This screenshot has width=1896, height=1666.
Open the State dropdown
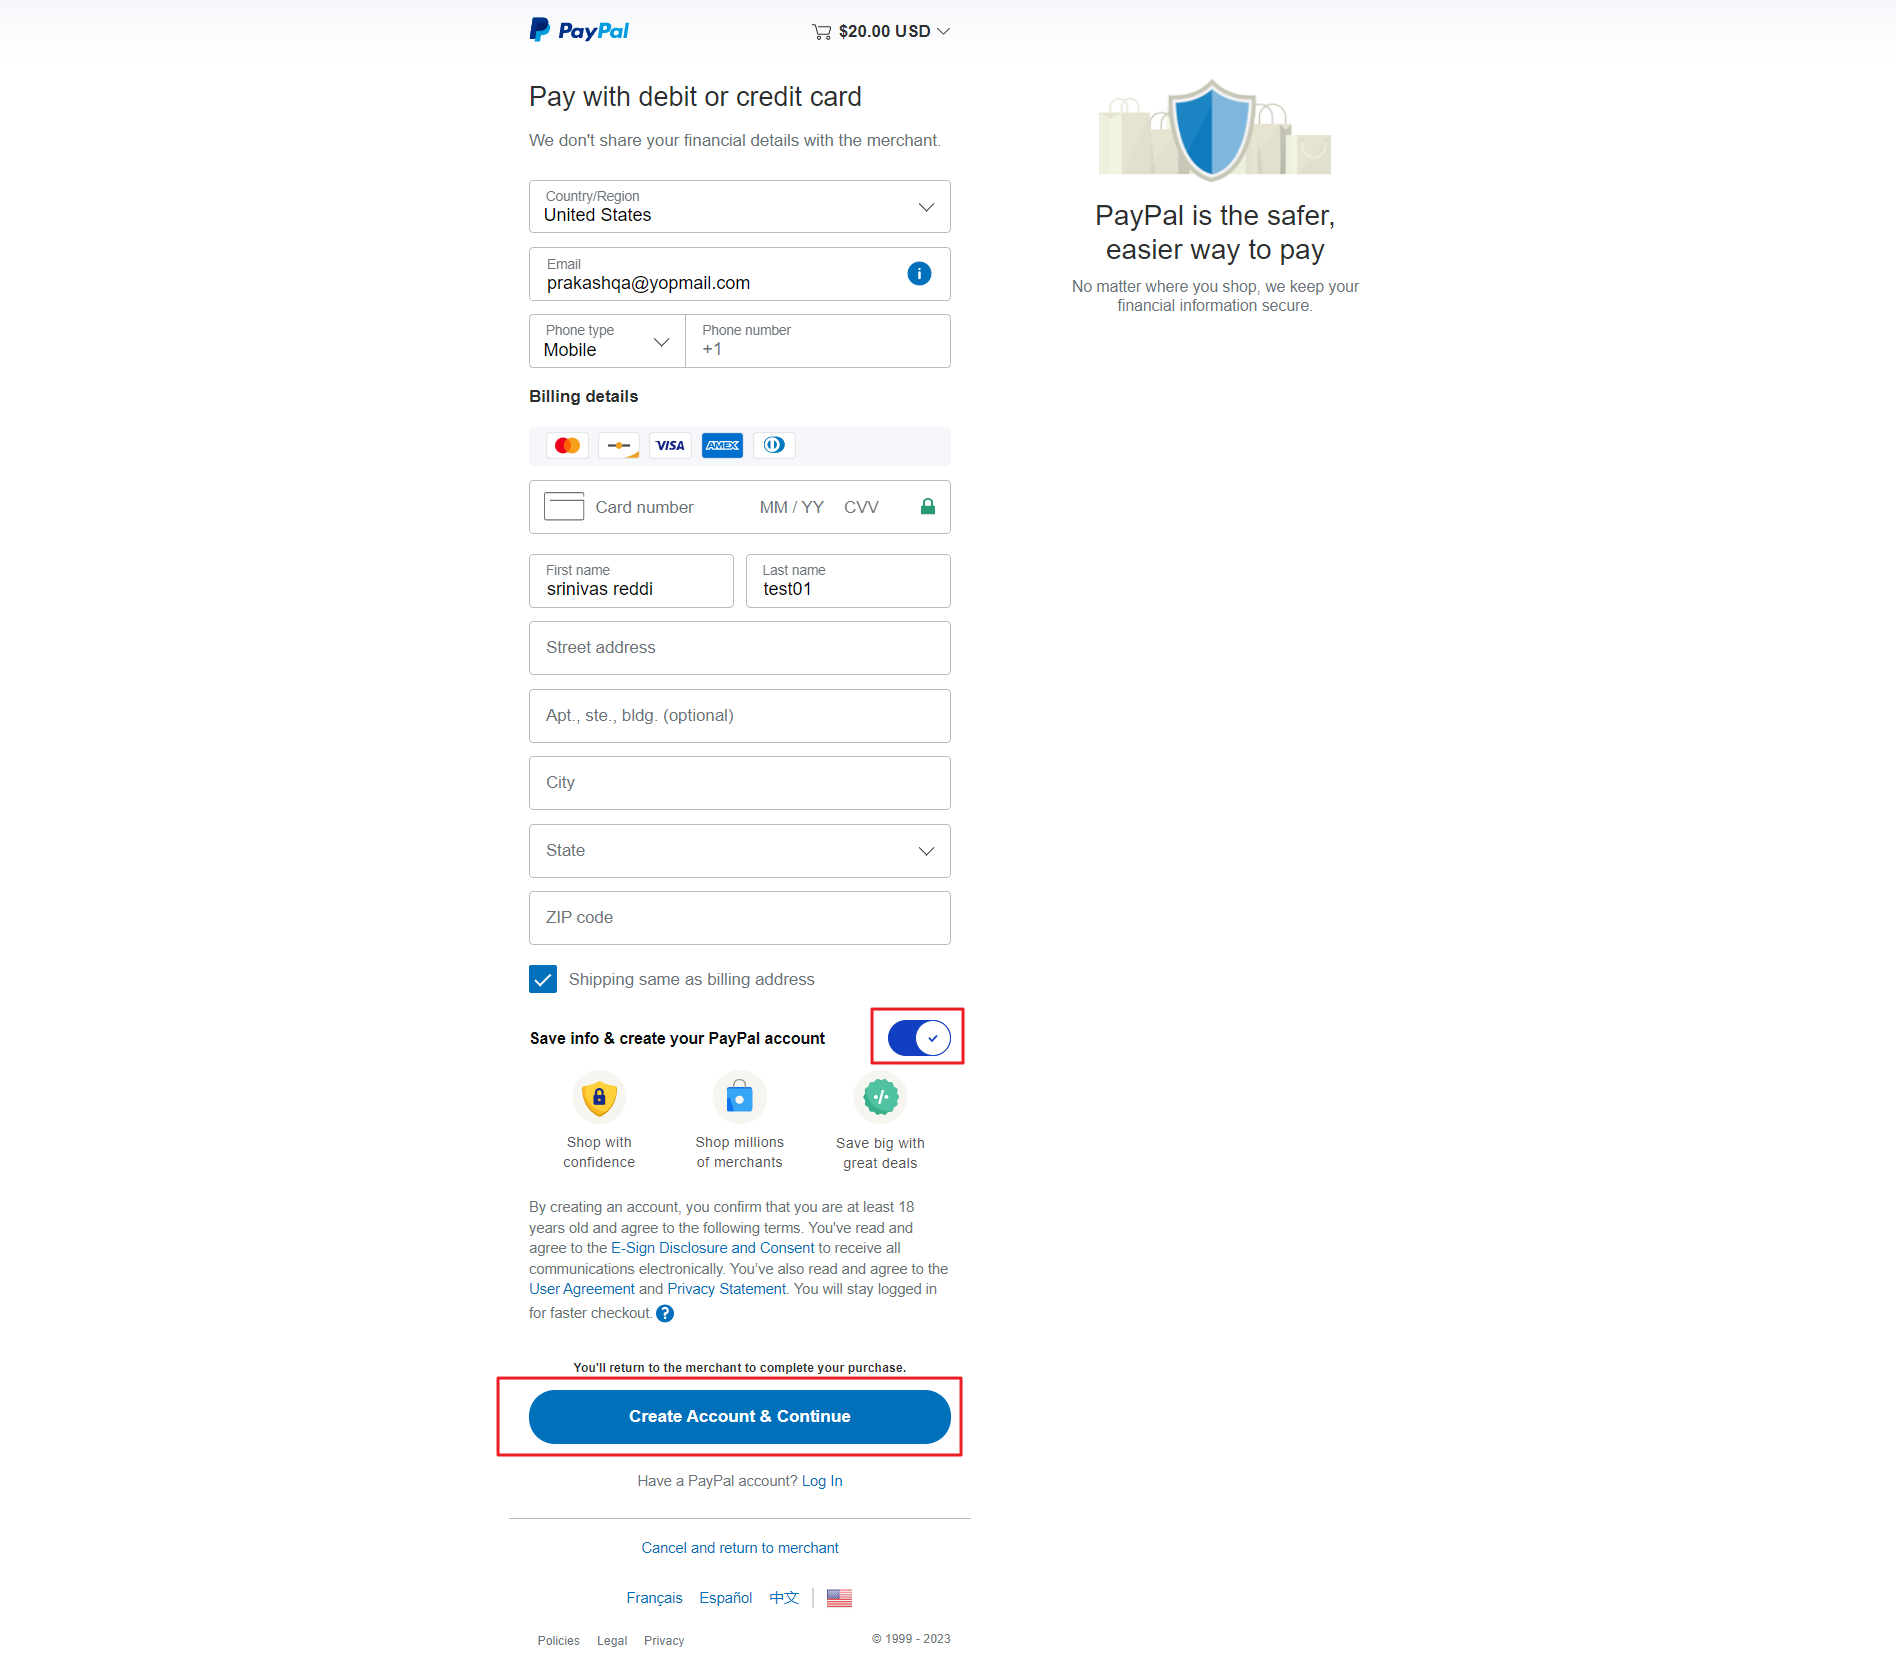pyautogui.click(x=739, y=851)
